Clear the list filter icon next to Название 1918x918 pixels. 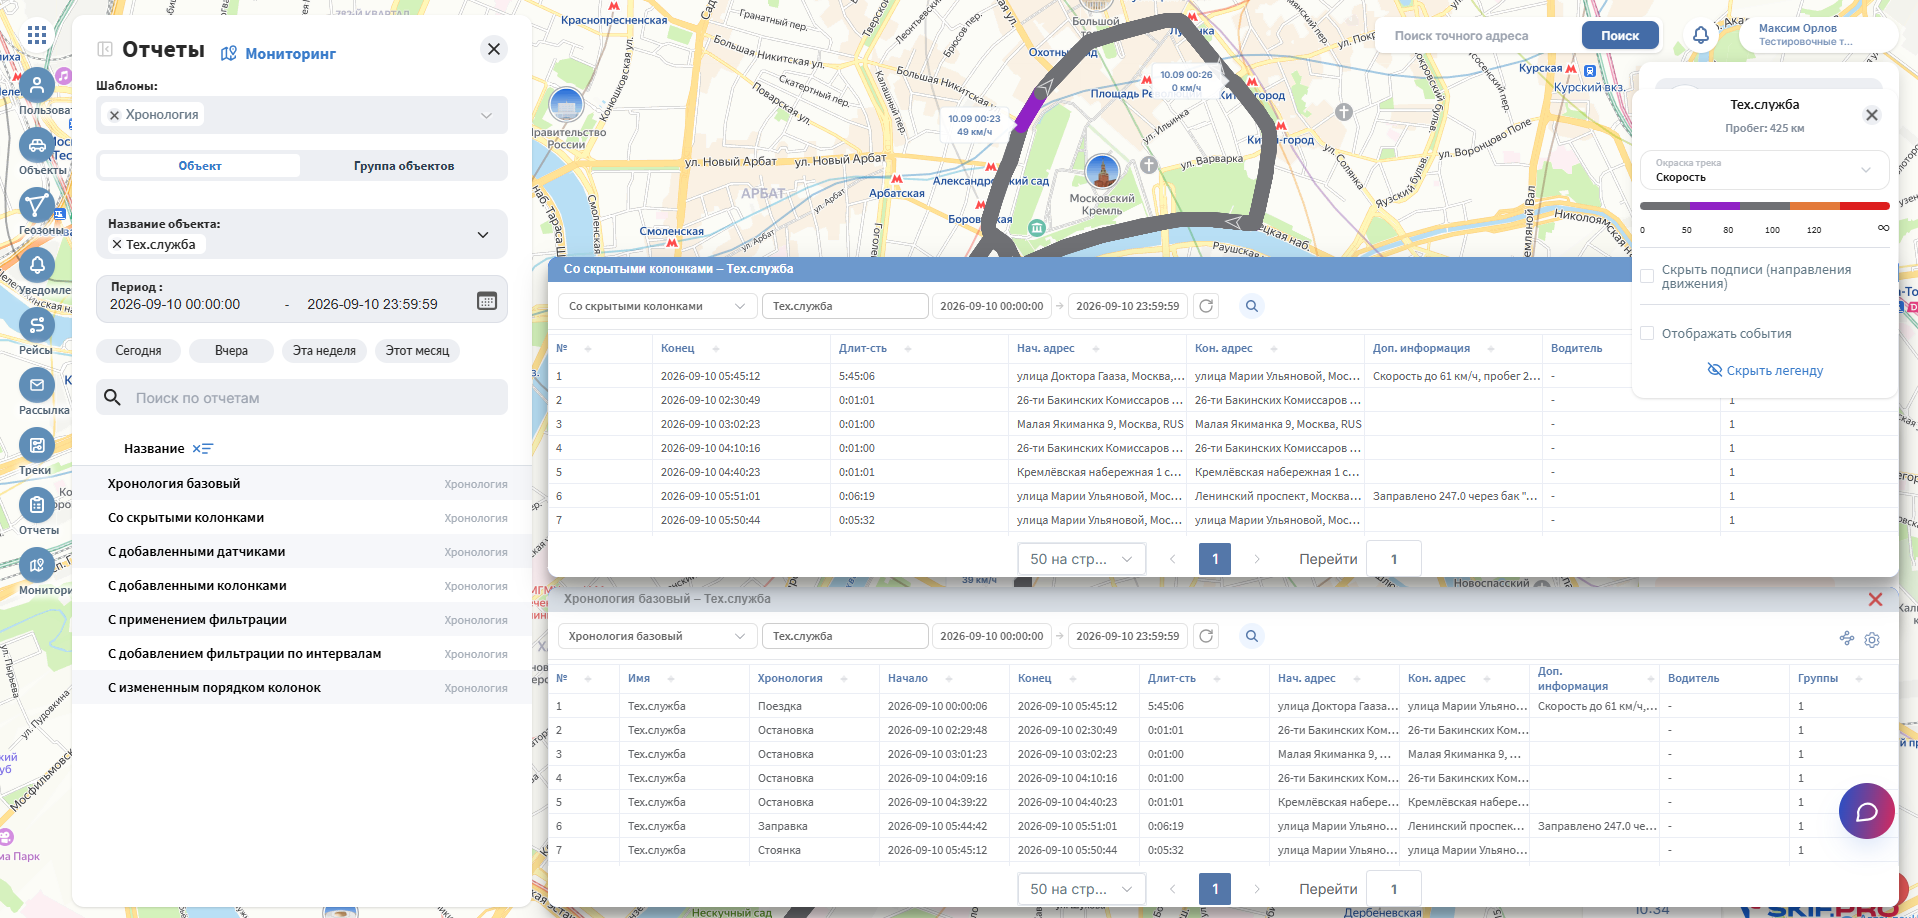(203, 449)
